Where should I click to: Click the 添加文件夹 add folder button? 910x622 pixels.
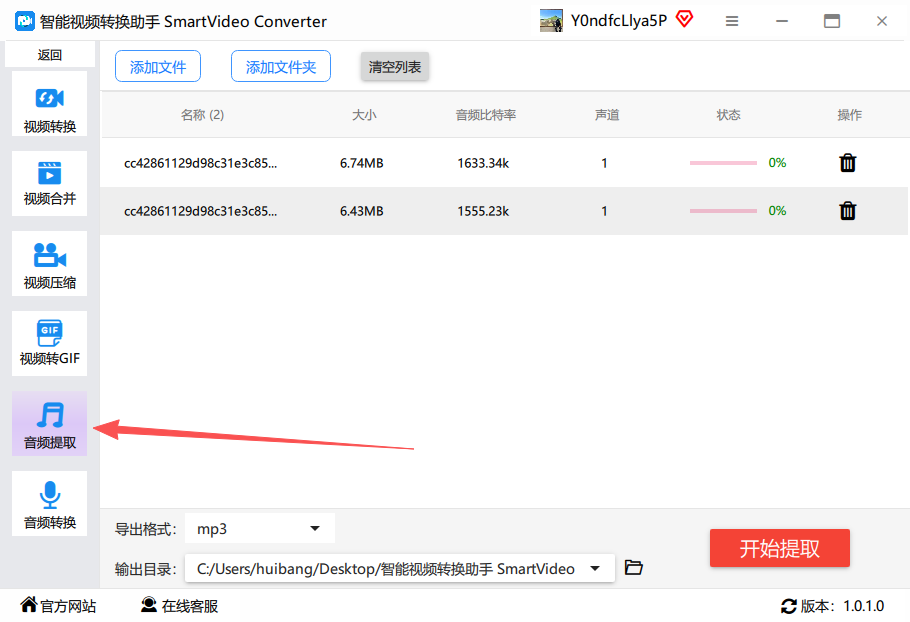[x=281, y=67]
